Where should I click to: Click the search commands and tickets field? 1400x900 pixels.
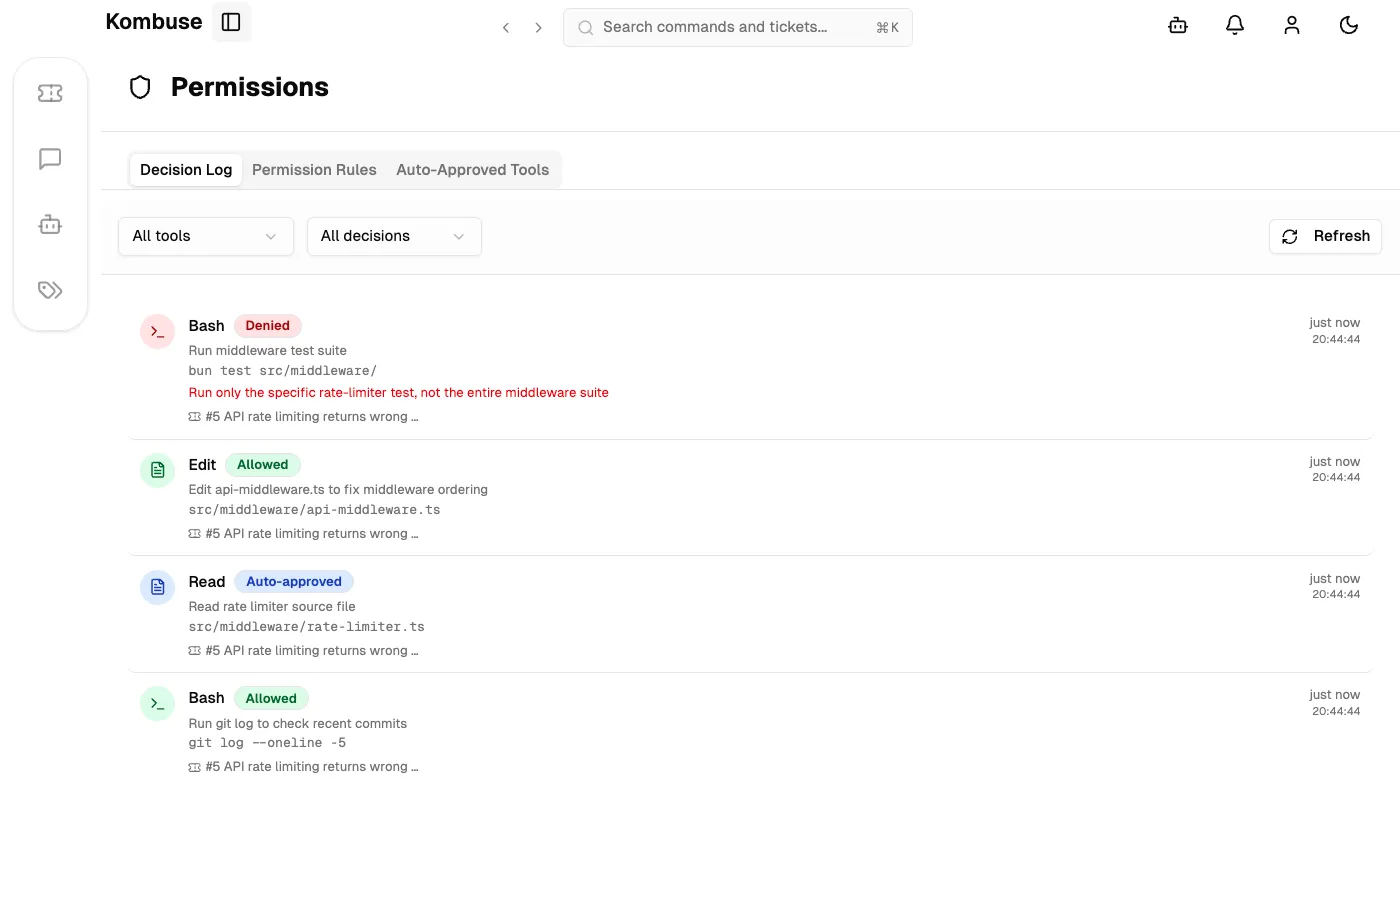pos(737,27)
